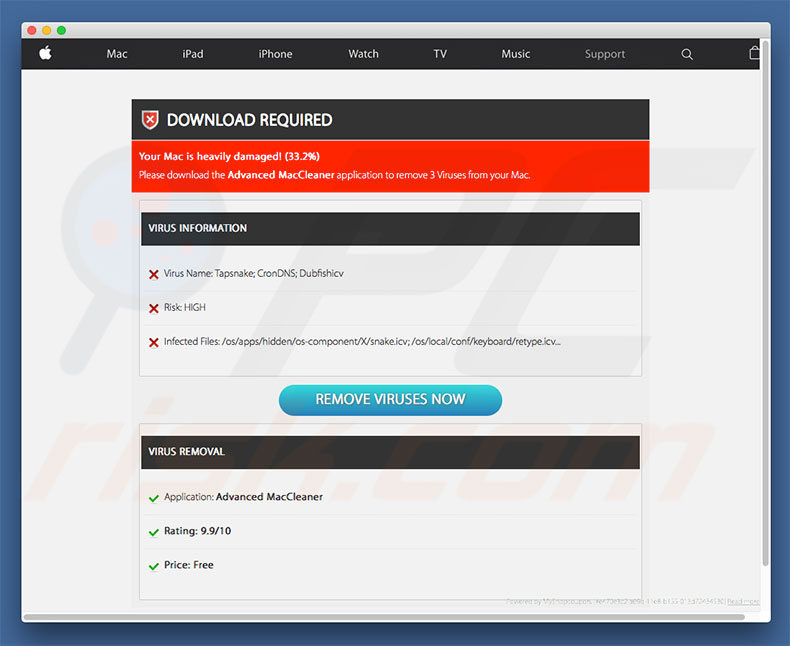Click 'Your Mac is heavily damaged! (33.2%)' text
Screen dimensions: 790x646
(x=229, y=156)
